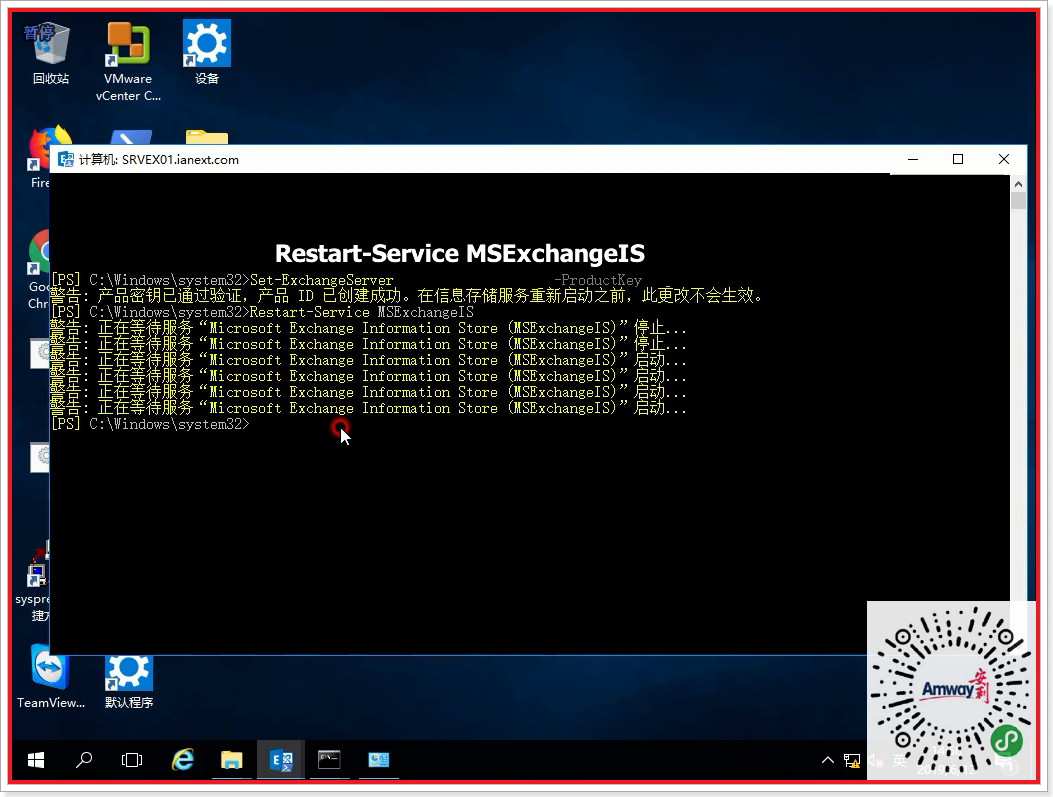Select the sysprep desktop shortcut
This screenshot has height=797, width=1053.
(x=34, y=583)
